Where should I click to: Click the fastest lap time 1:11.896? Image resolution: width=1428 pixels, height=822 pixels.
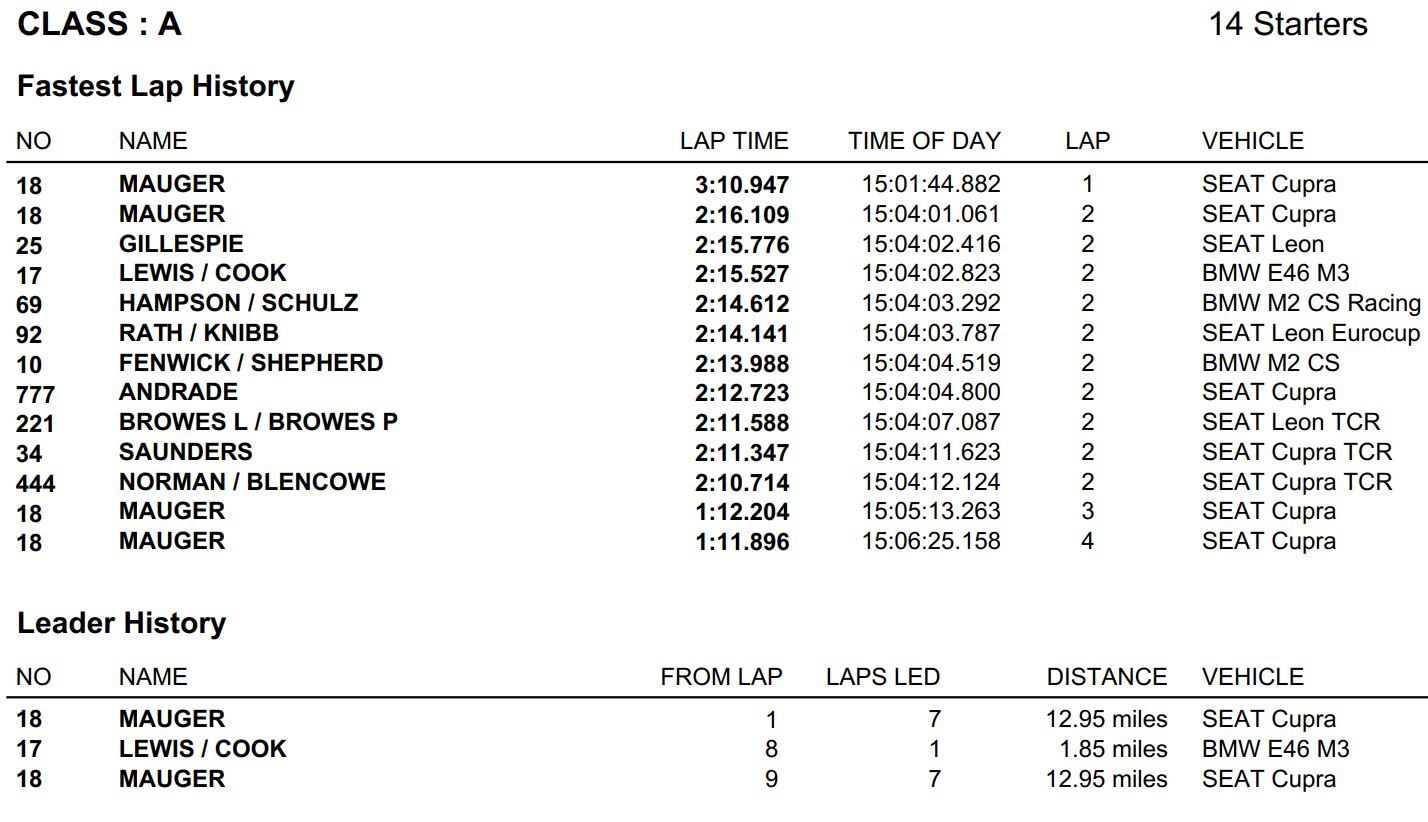tap(742, 542)
